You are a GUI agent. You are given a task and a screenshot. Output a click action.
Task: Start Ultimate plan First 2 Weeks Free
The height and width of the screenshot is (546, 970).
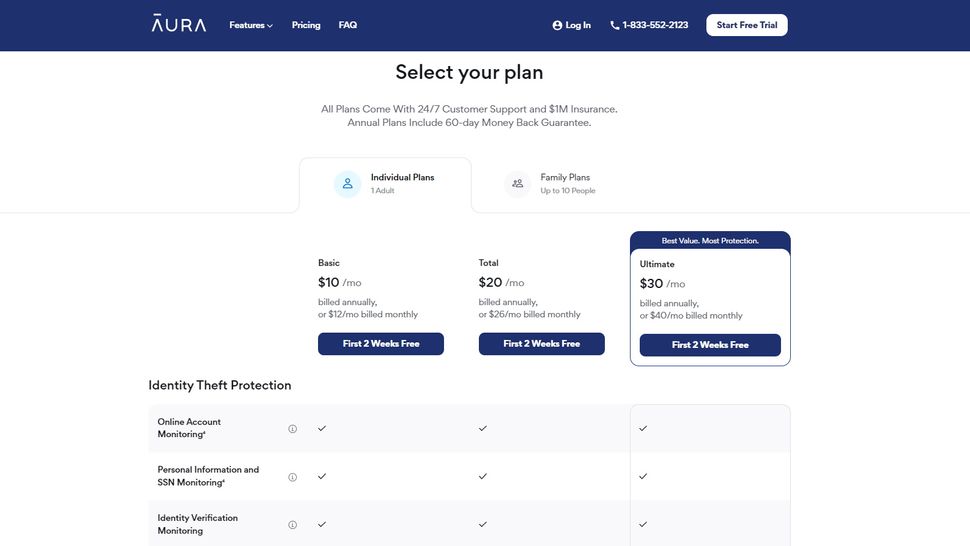710,345
